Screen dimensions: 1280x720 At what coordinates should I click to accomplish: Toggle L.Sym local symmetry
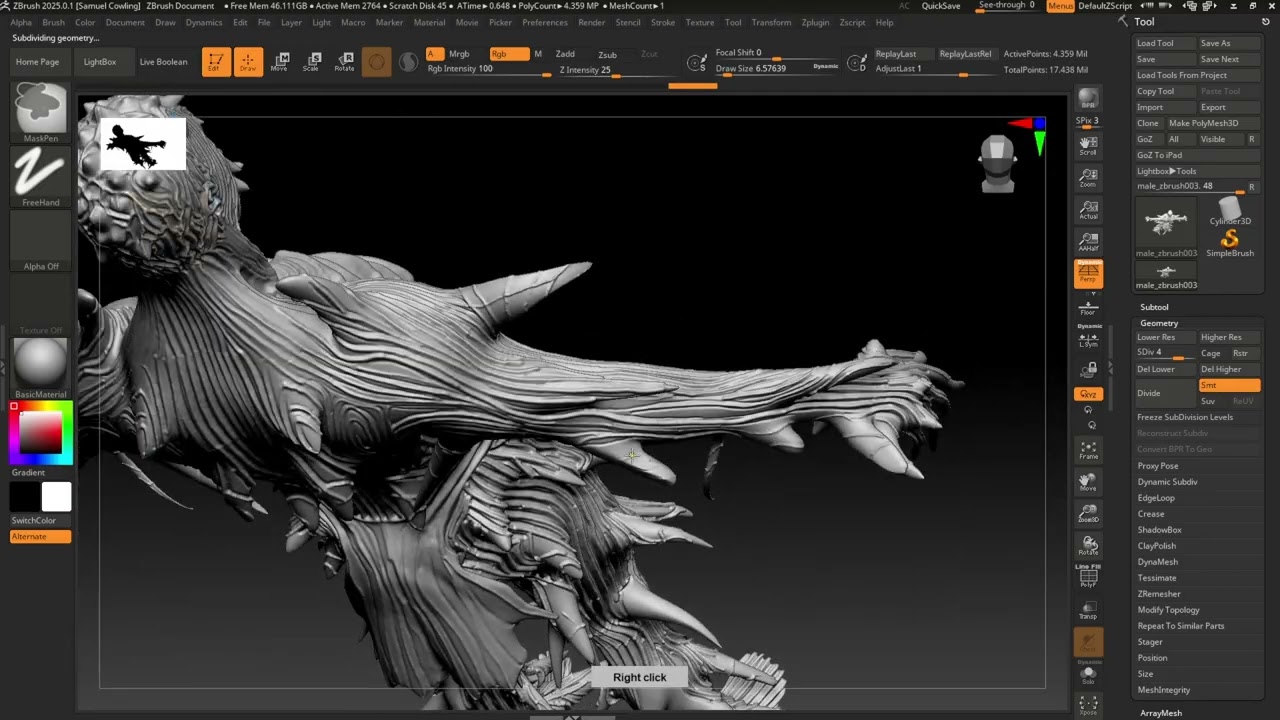1088,340
